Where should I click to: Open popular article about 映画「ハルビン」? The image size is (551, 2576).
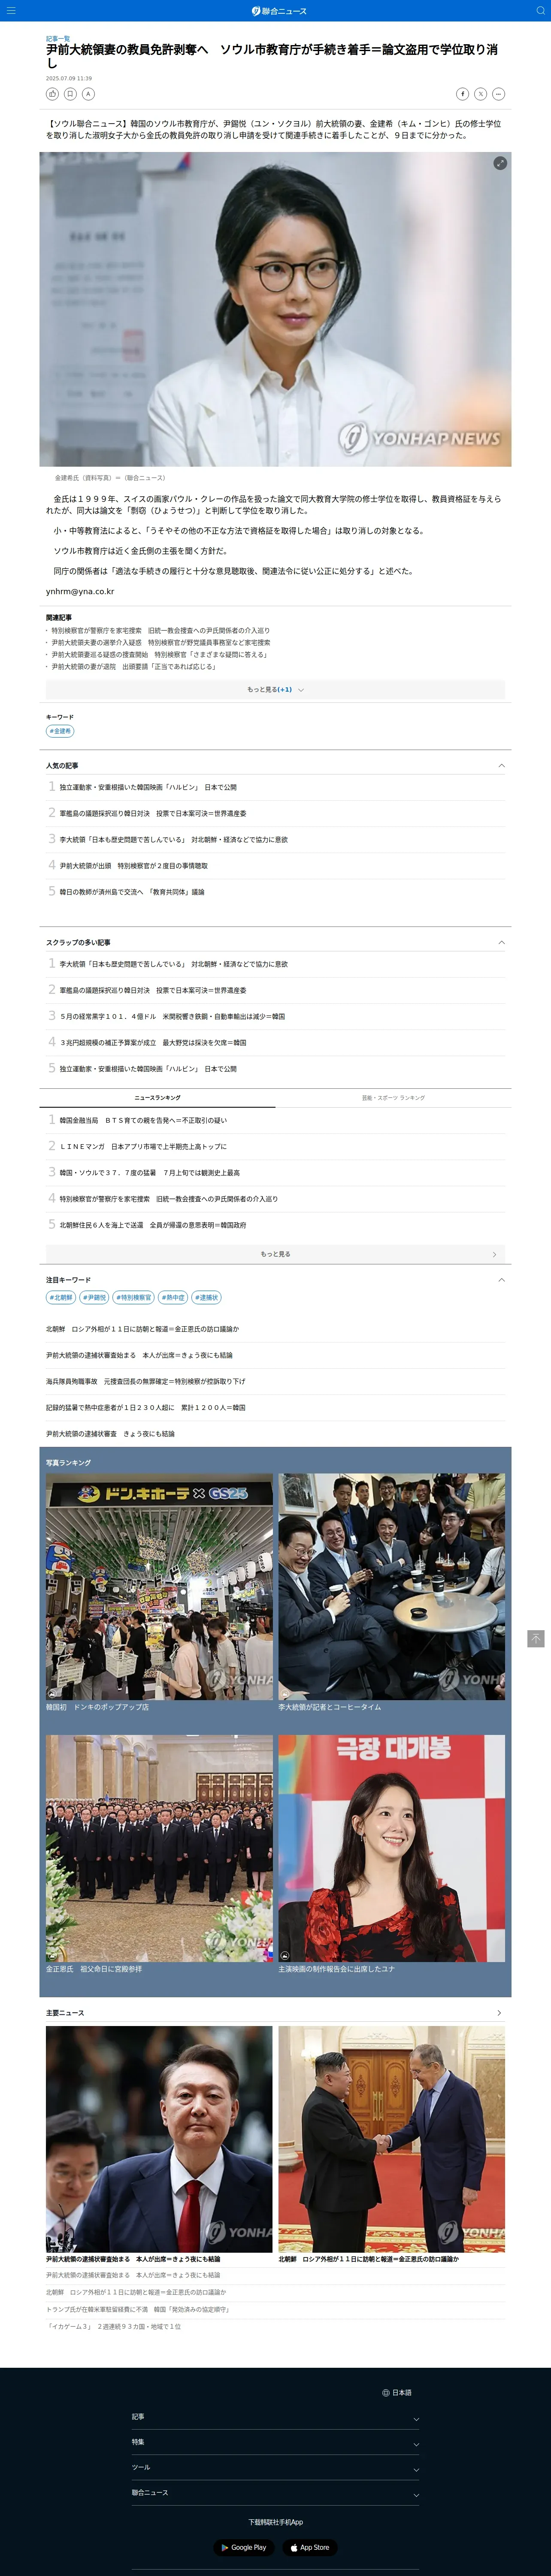click(x=148, y=787)
